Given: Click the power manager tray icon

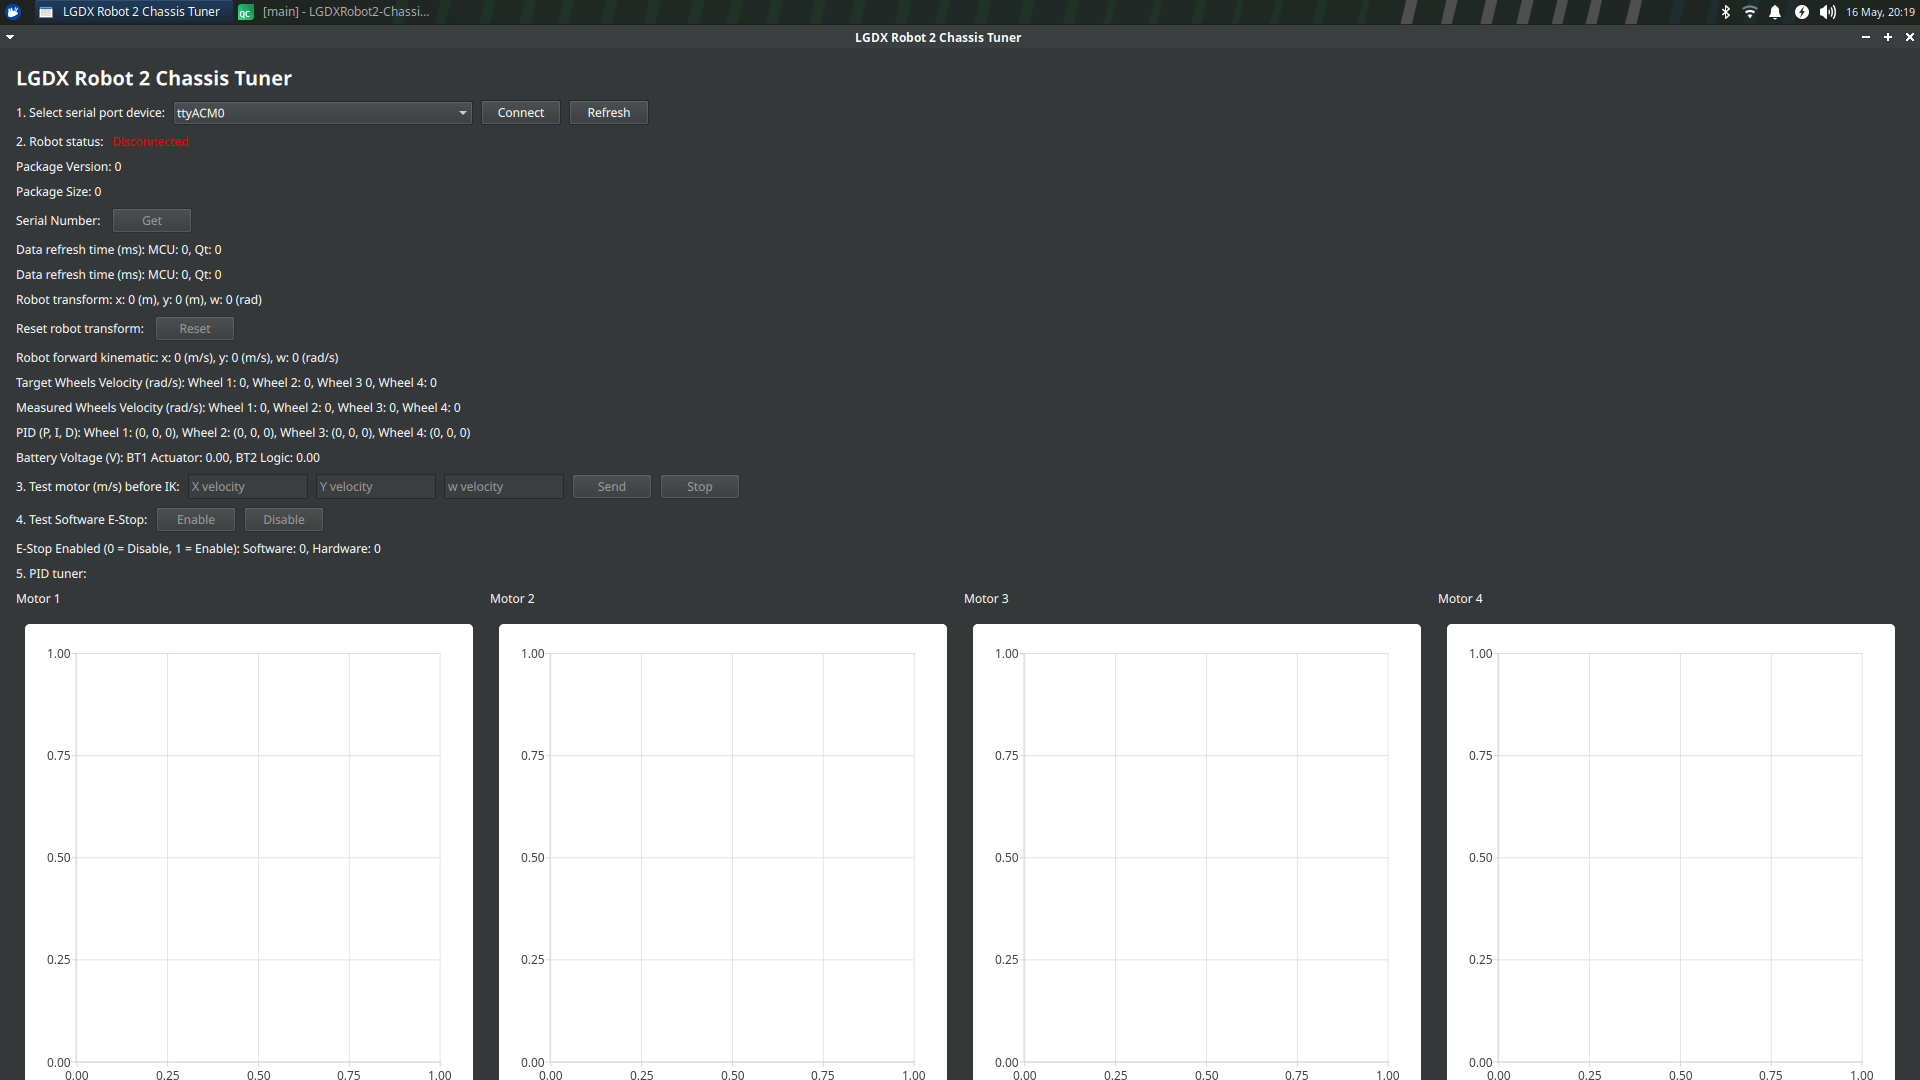Looking at the screenshot, I should point(1801,12).
